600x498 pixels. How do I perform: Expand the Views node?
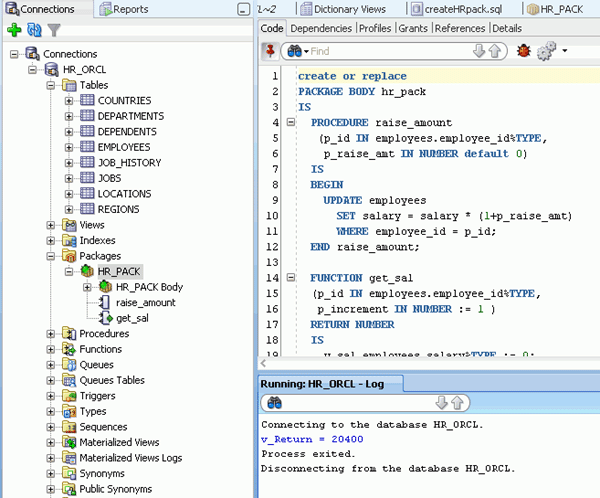tap(51, 225)
